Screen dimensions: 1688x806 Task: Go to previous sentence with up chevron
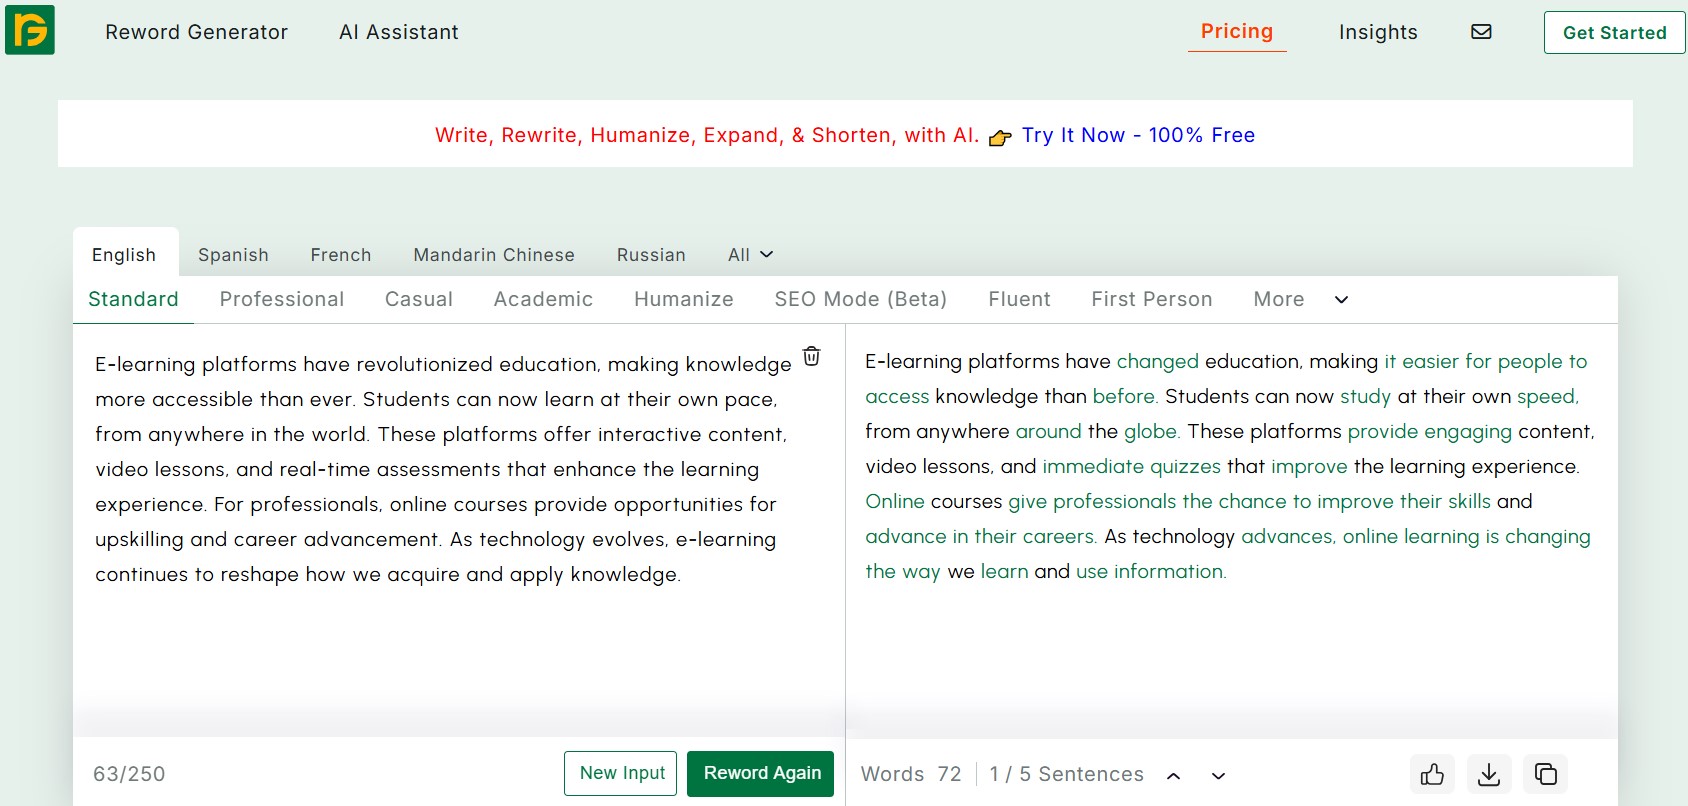[x=1174, y=775]
